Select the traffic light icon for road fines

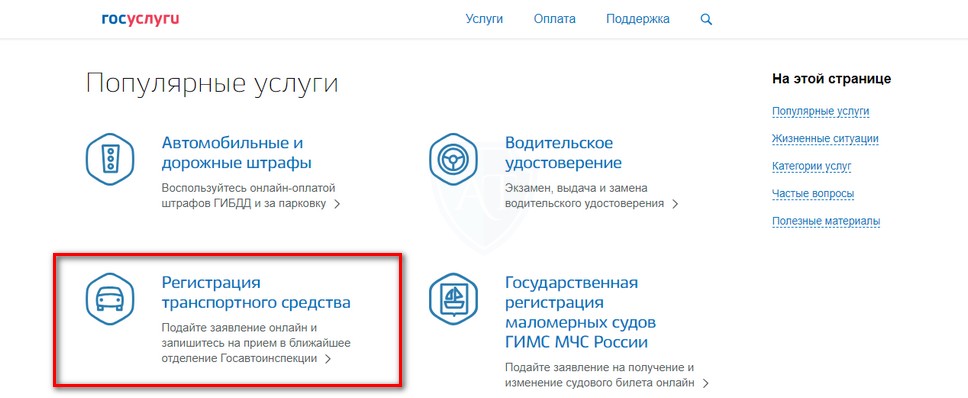(x=110, y=159)
